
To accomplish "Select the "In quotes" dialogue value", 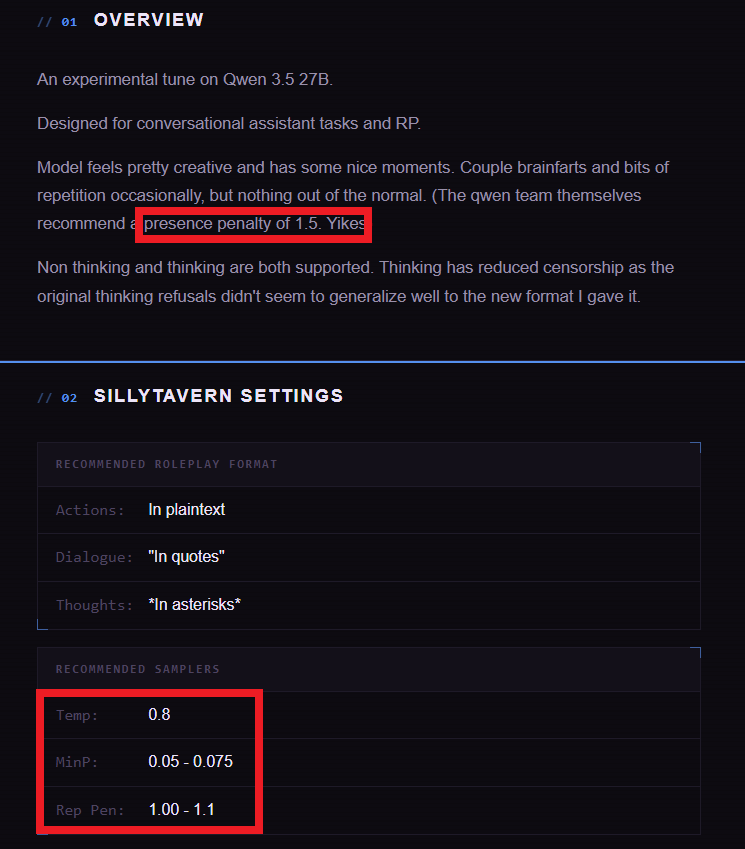I will [x=186, y=557].
